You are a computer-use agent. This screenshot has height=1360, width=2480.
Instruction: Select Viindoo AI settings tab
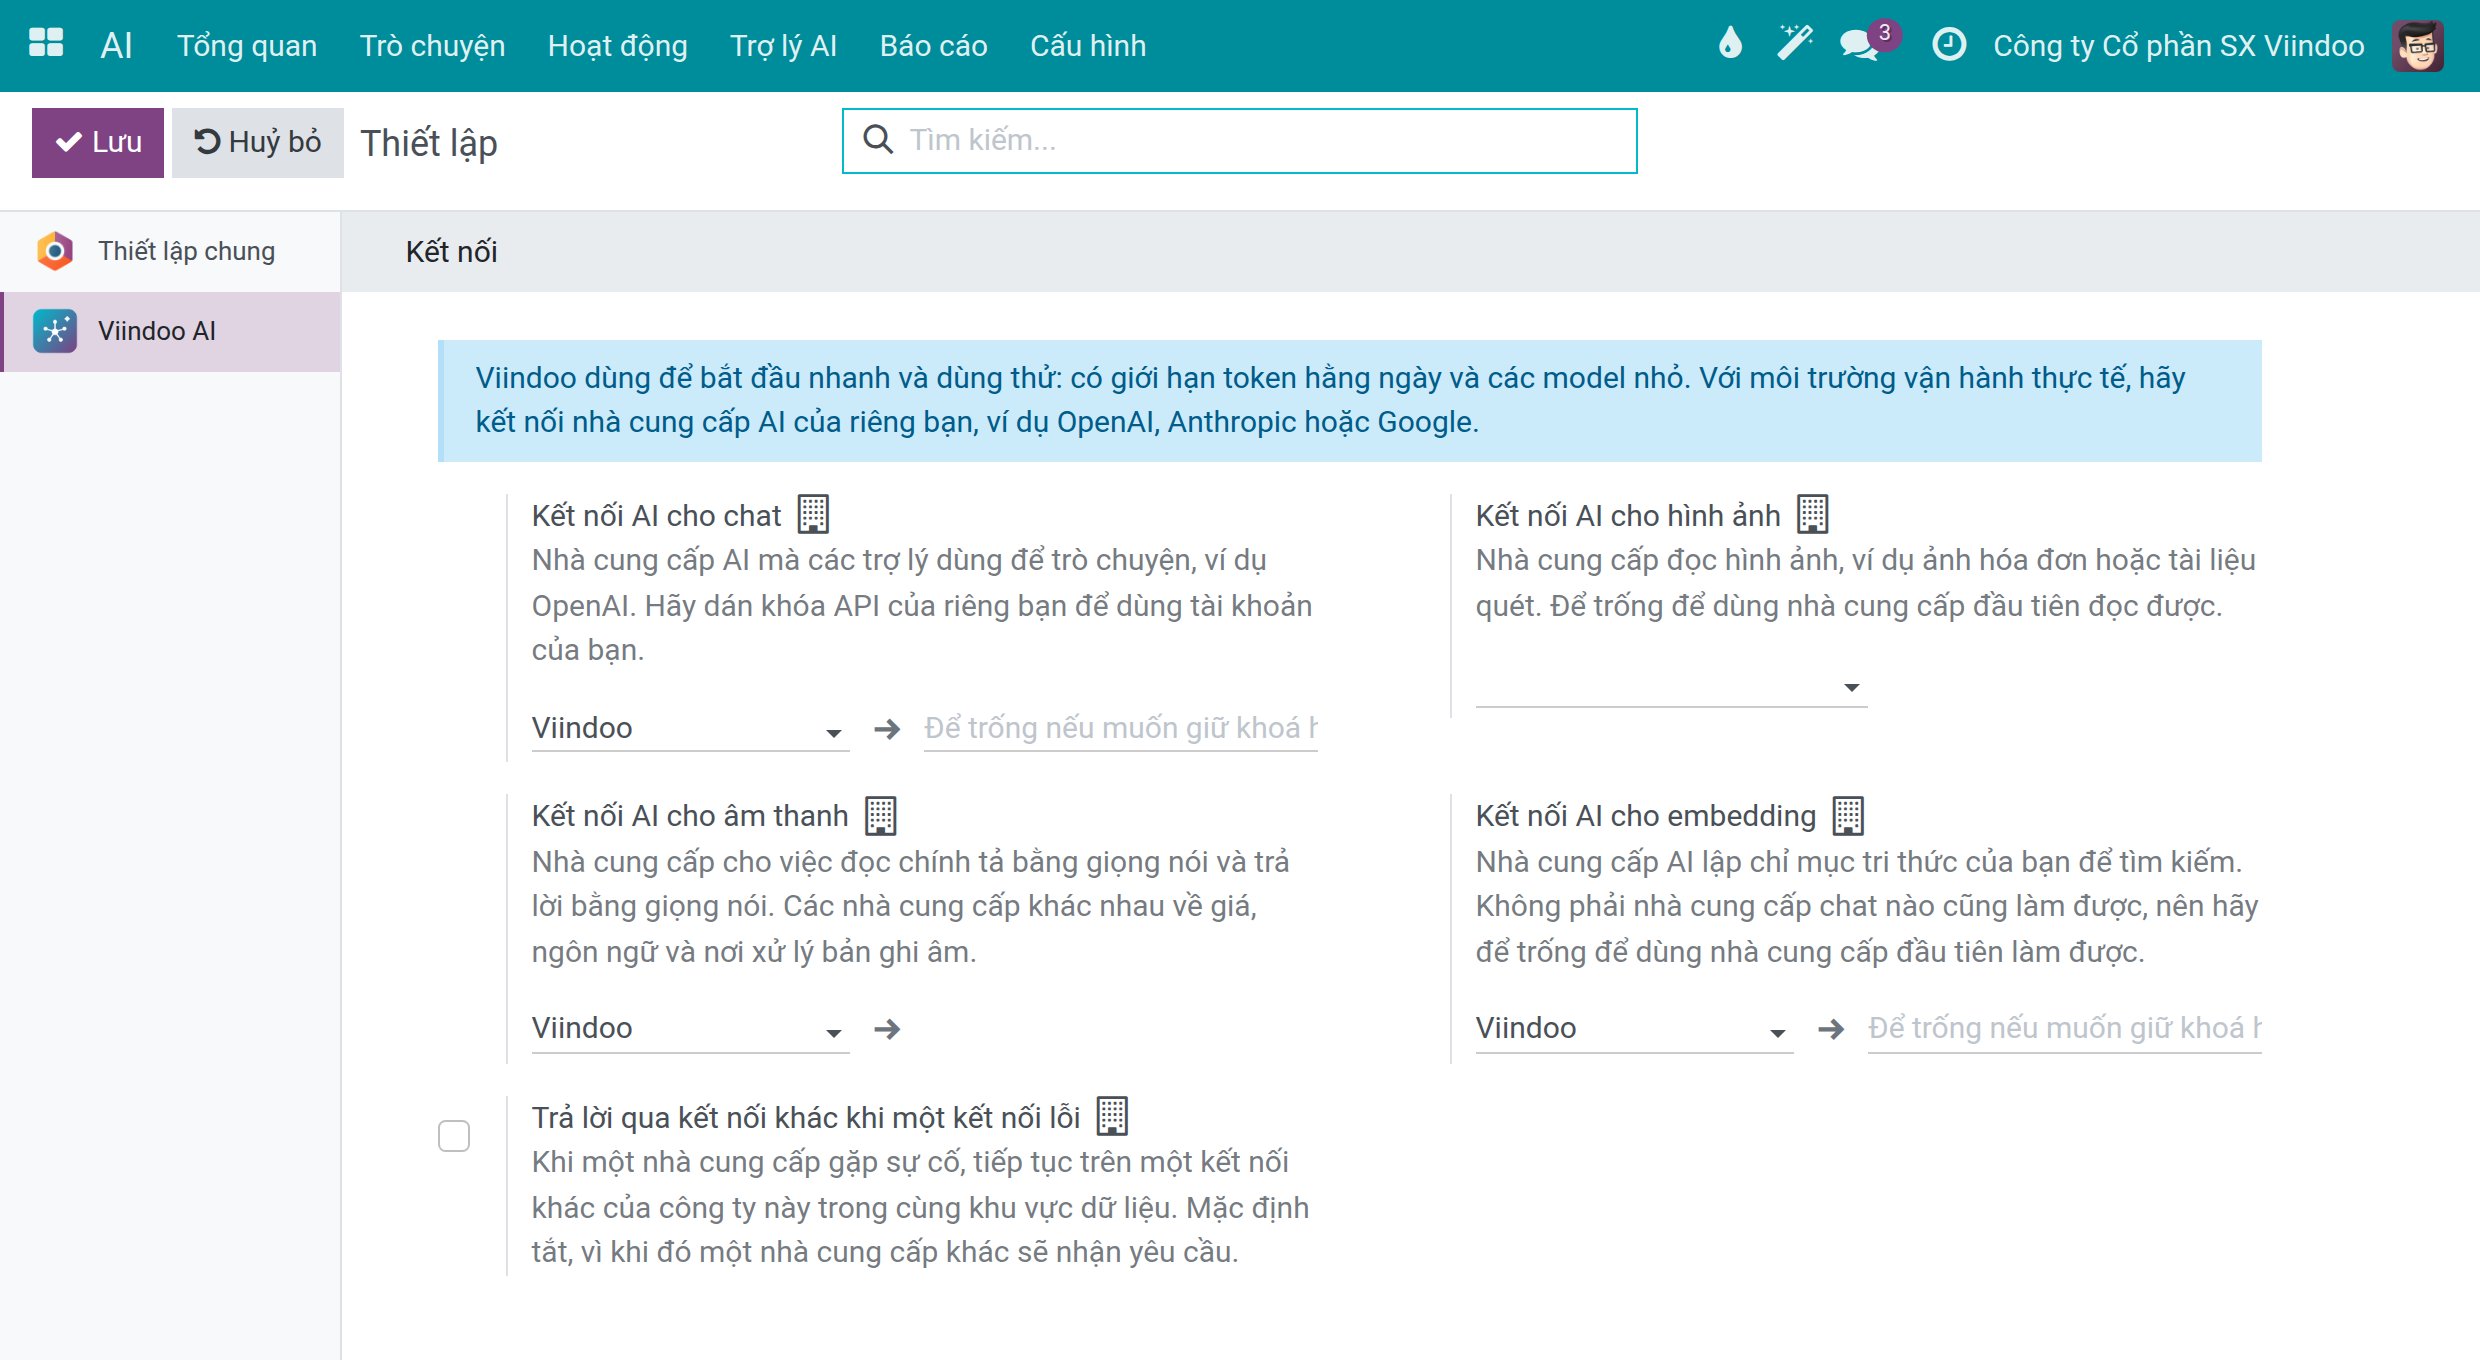click(x=170, y=332)
